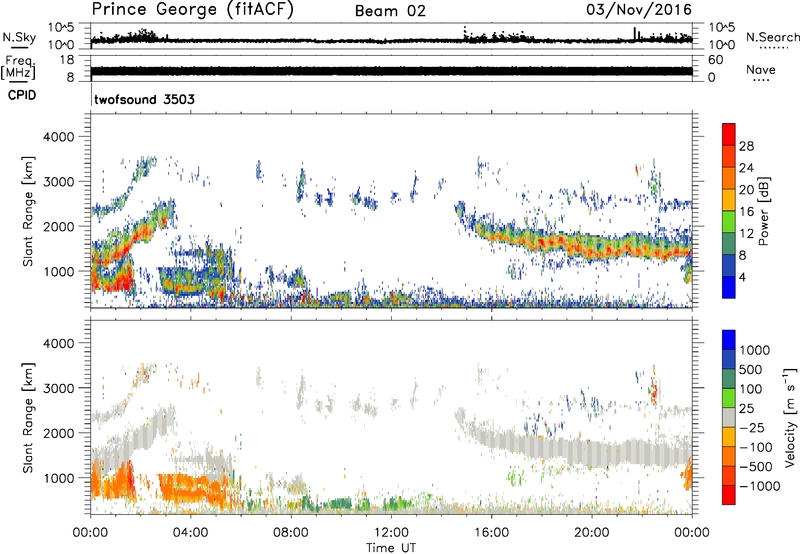Select the gray segment of the Velocity colorbar
Screen dimensions: 800x554
point(729,418)
